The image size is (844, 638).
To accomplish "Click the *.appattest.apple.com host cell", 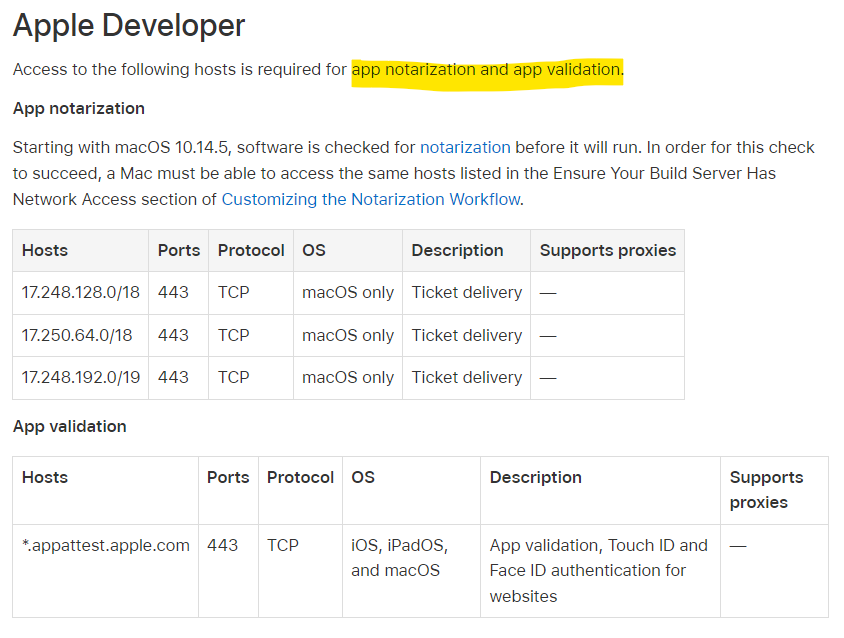I will point(106,545).
